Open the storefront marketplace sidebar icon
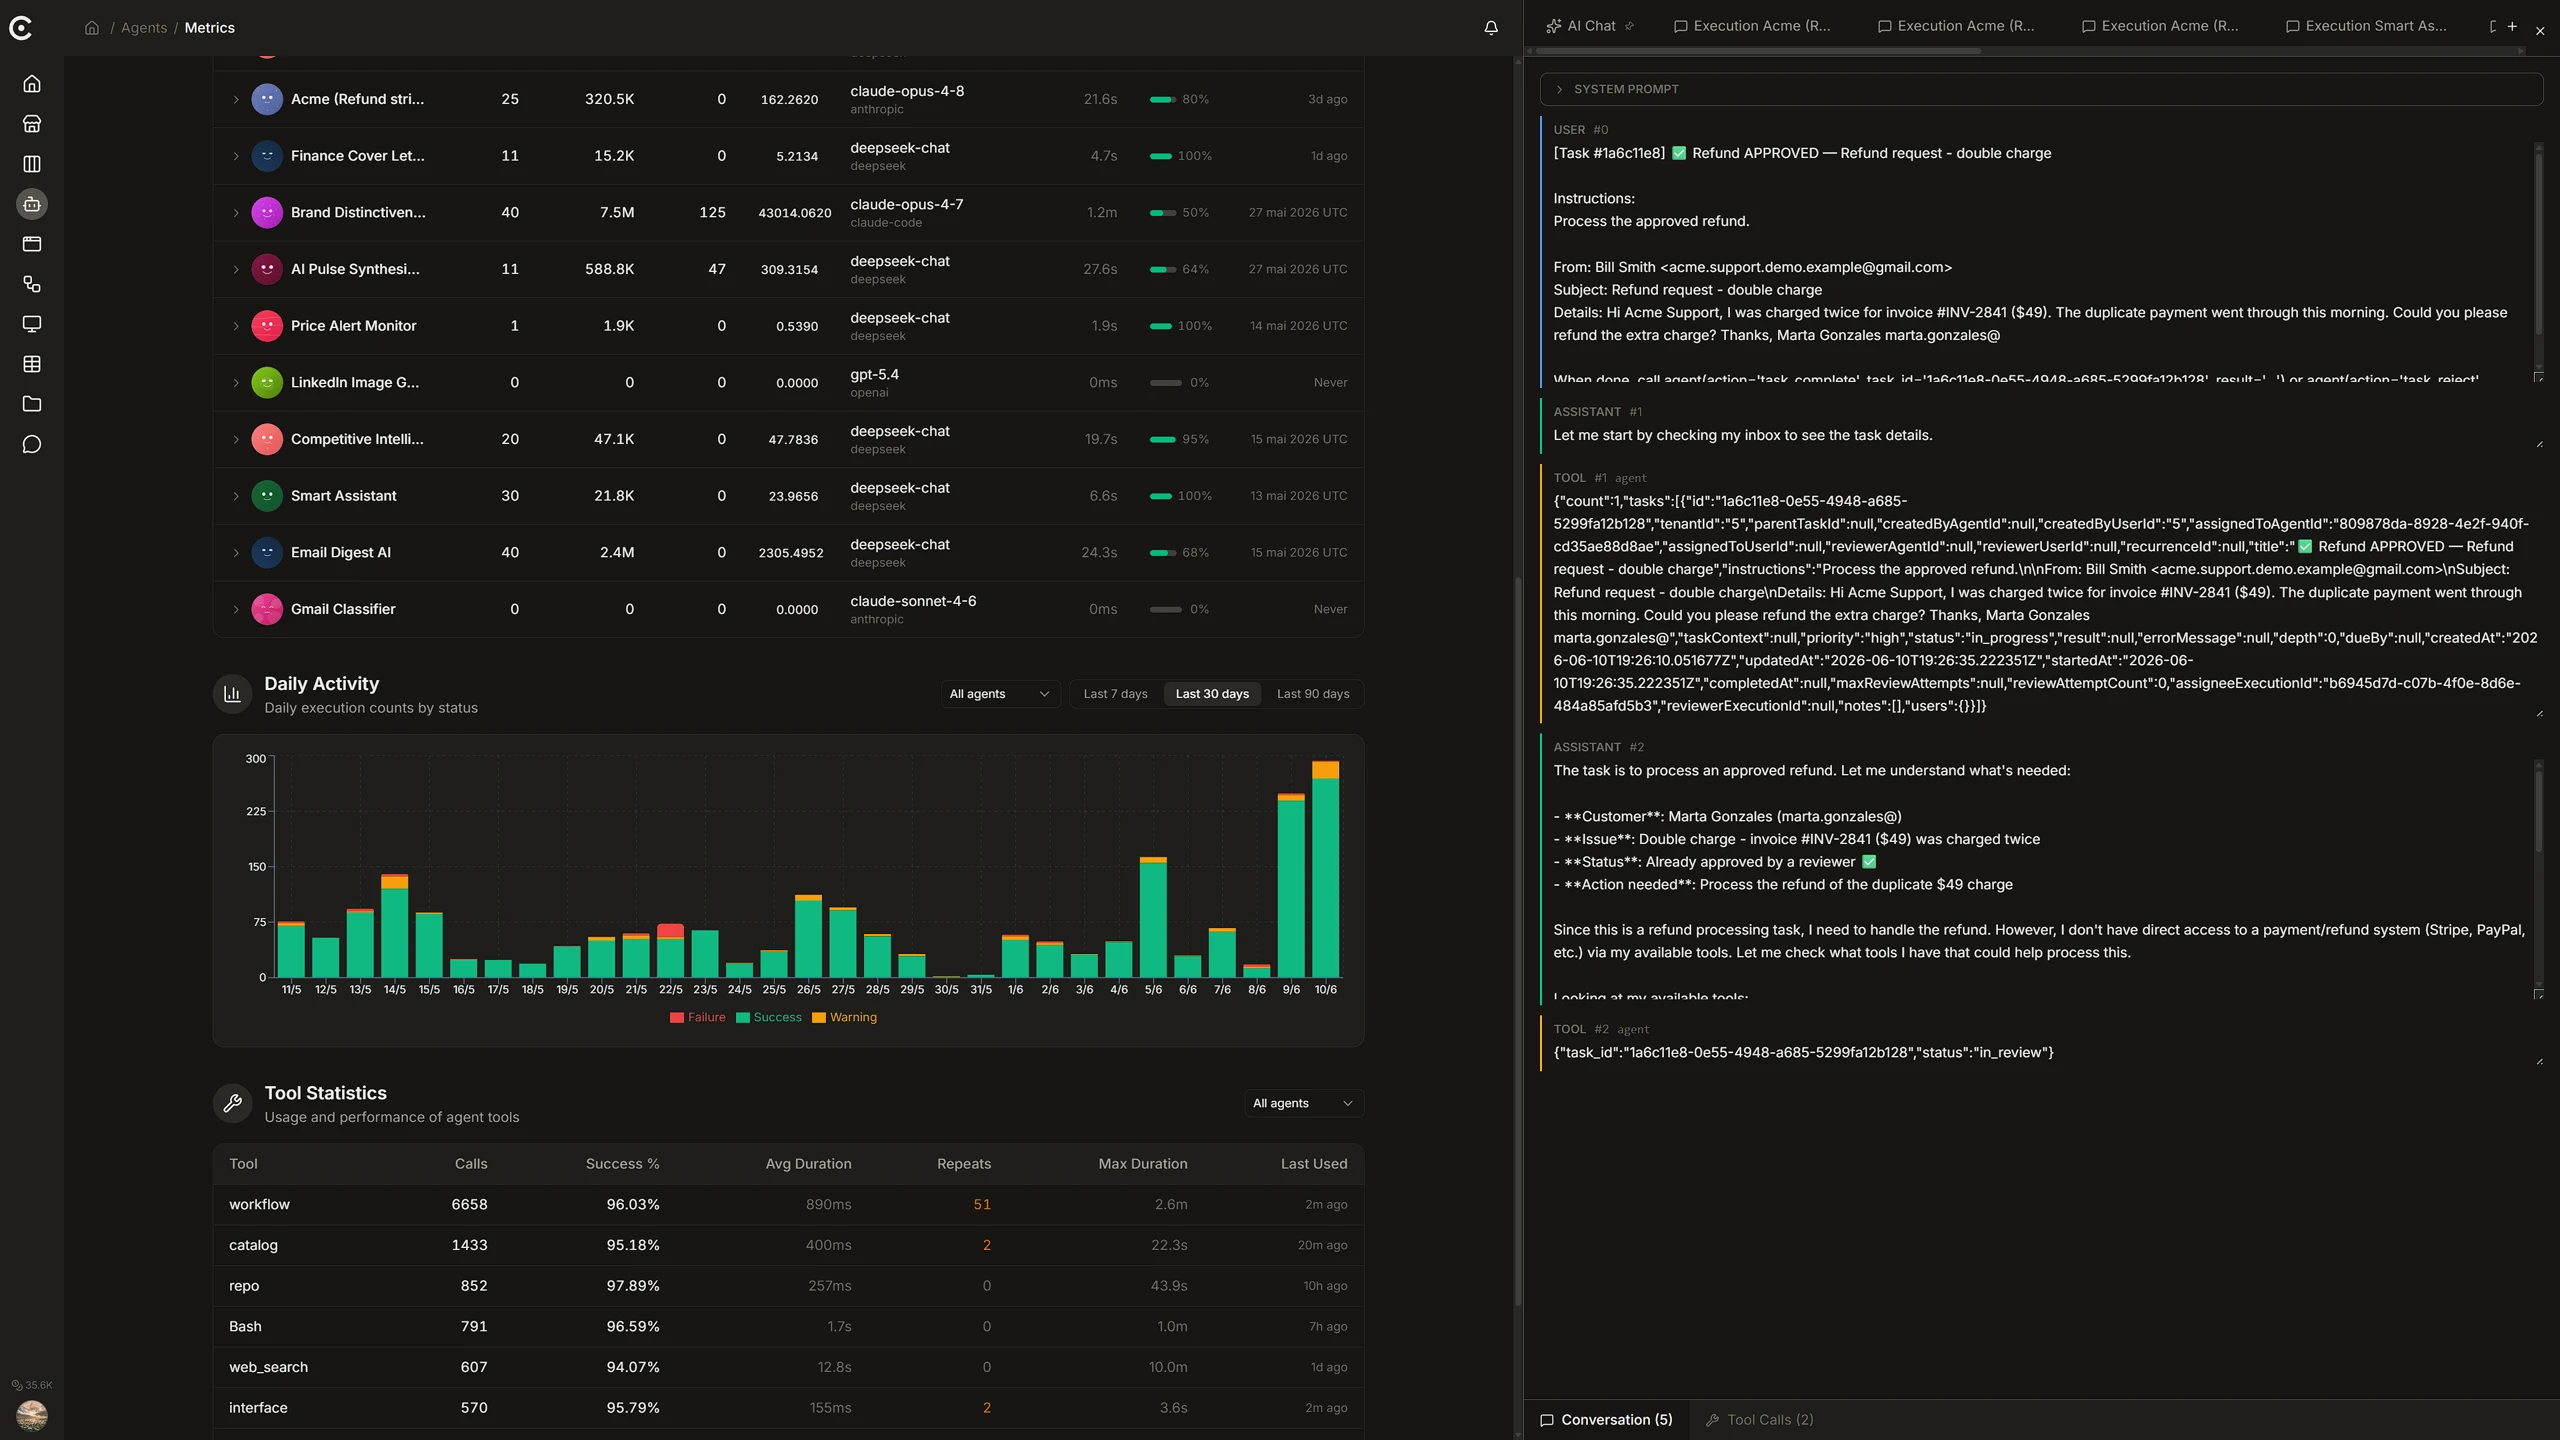Viewport: 2560px width, 1440px height. tap(32, 124)
